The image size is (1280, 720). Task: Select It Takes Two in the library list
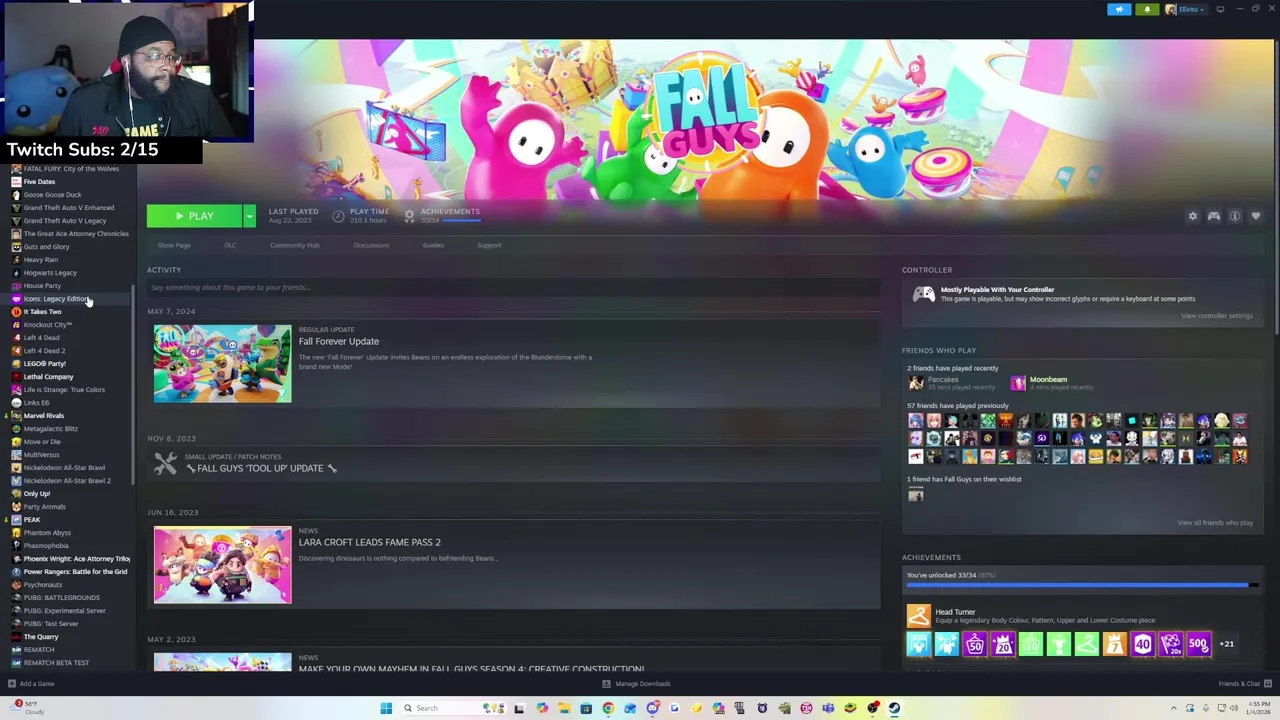(x=42, y=312)
